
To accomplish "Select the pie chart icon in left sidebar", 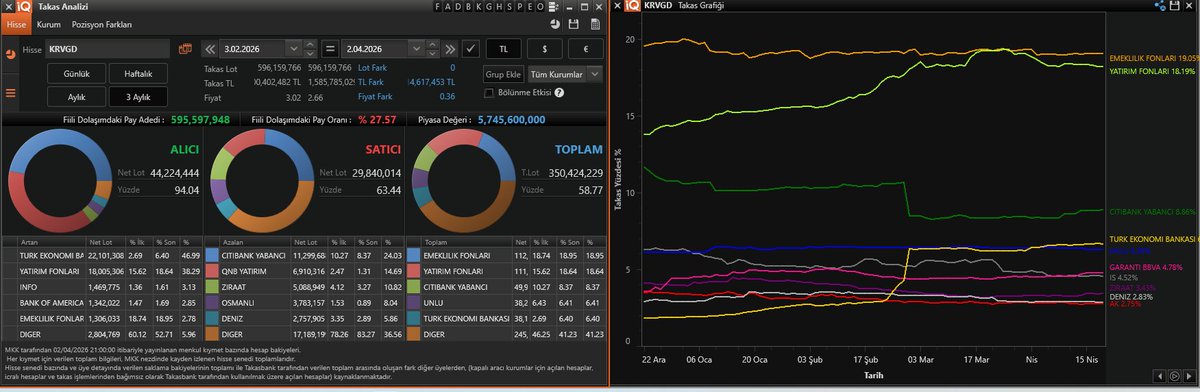I will (10, 55).
